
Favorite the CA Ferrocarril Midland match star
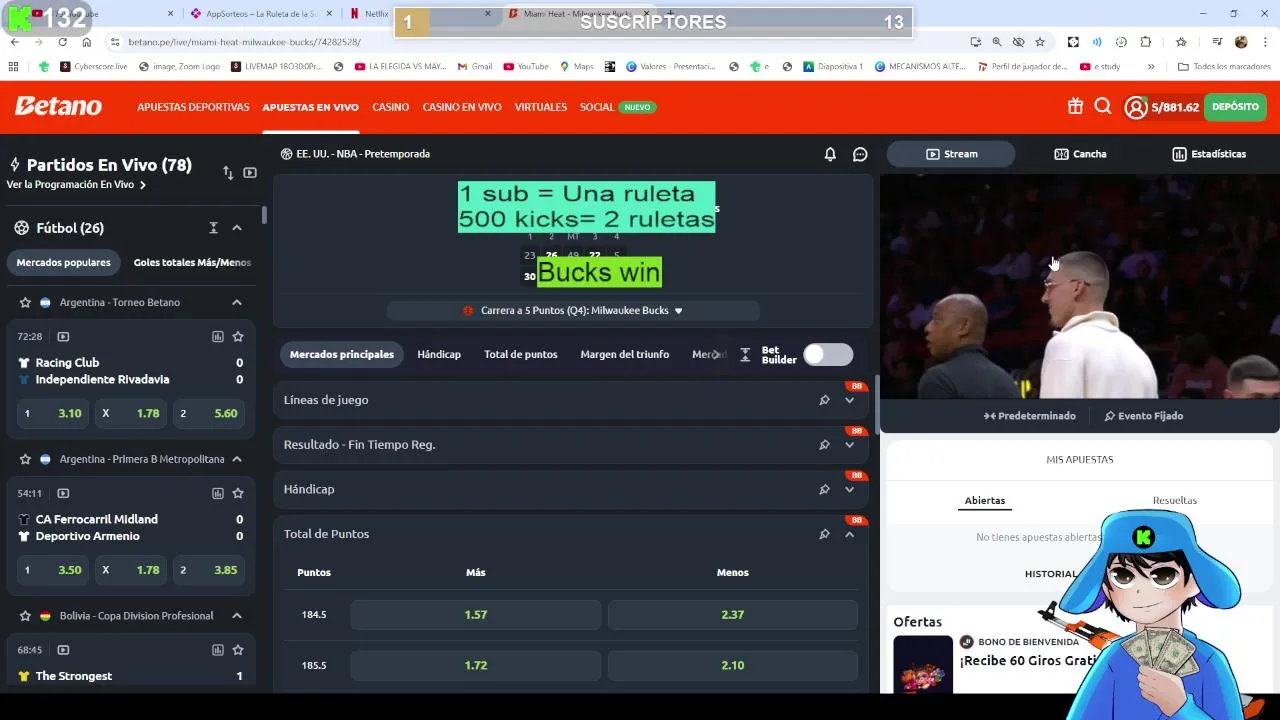[238, 493]
